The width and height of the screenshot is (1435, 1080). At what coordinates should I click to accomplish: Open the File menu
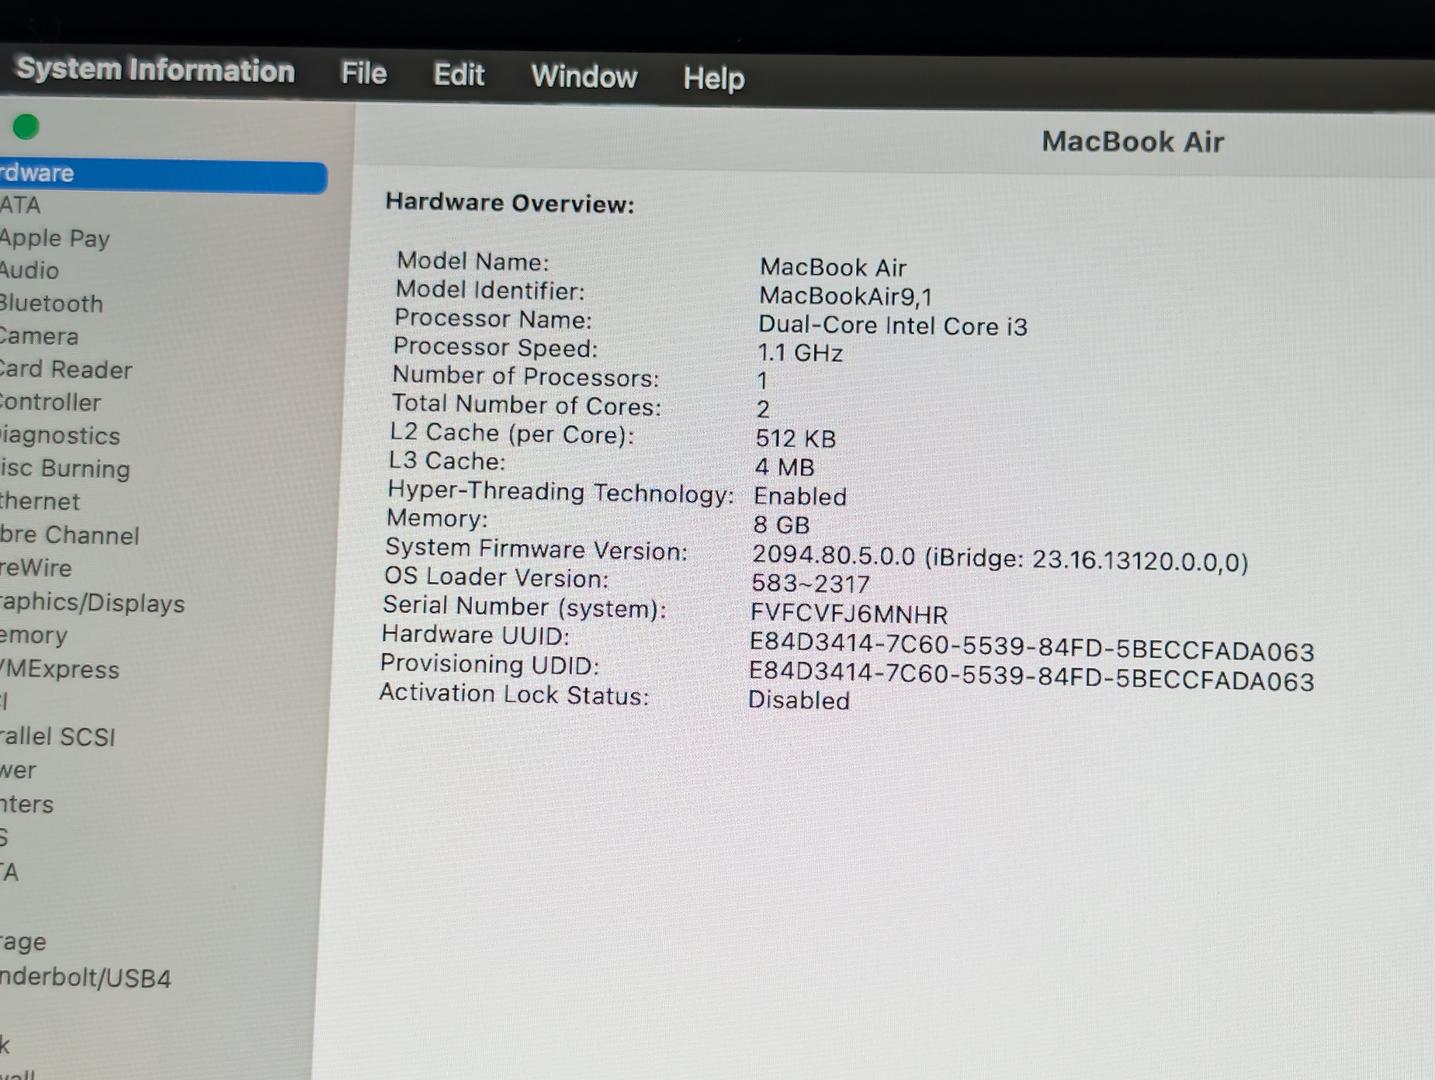coord(363,74)
